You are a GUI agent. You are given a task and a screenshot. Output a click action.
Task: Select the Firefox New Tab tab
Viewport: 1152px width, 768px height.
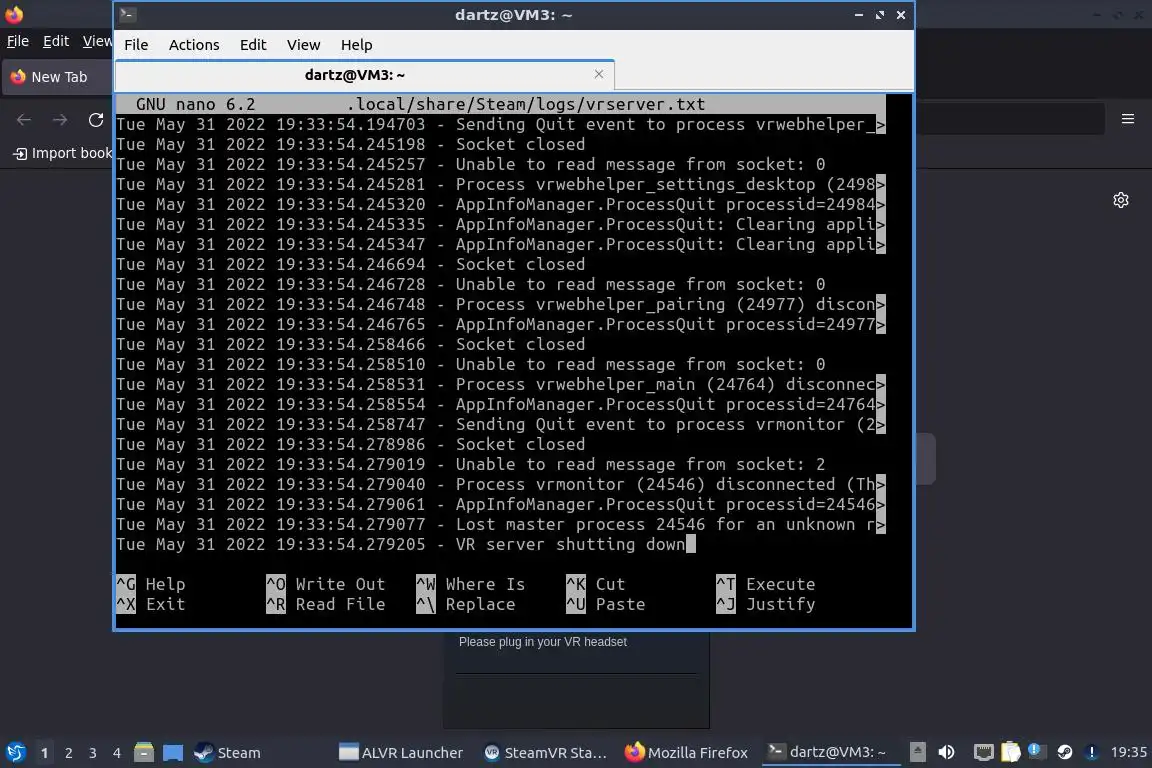57,77
